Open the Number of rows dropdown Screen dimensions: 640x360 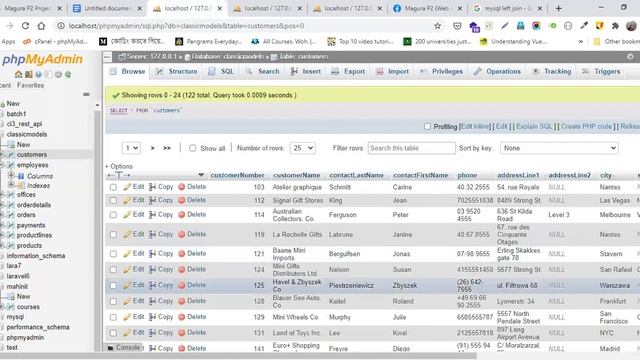point(302,148)
